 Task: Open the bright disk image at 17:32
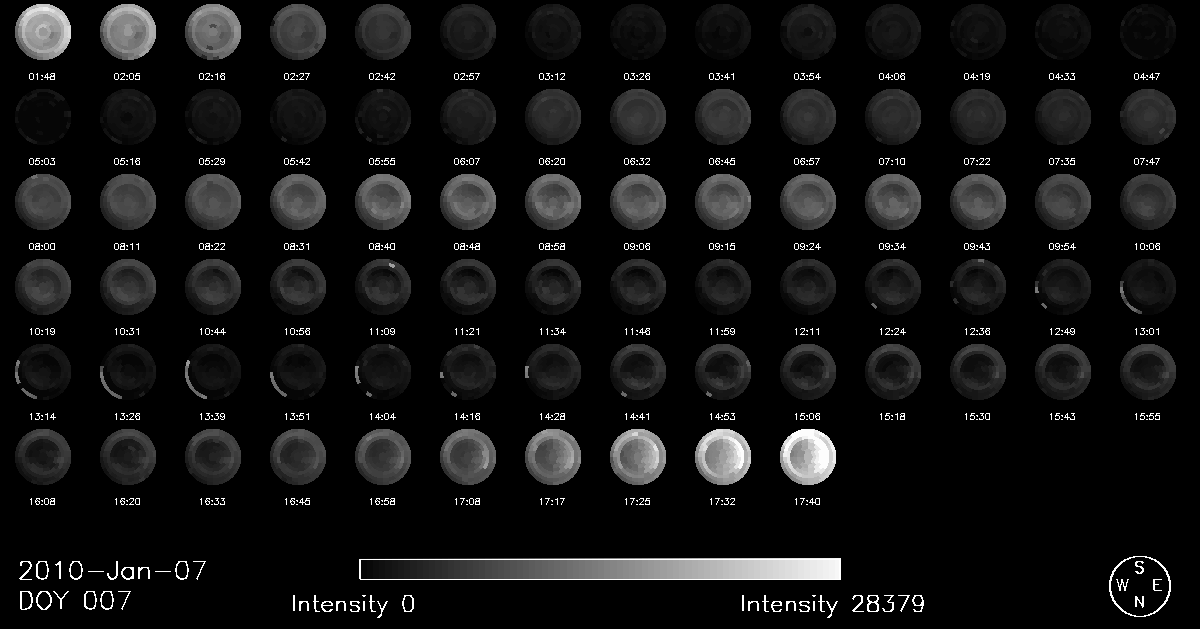click(722, 457)
